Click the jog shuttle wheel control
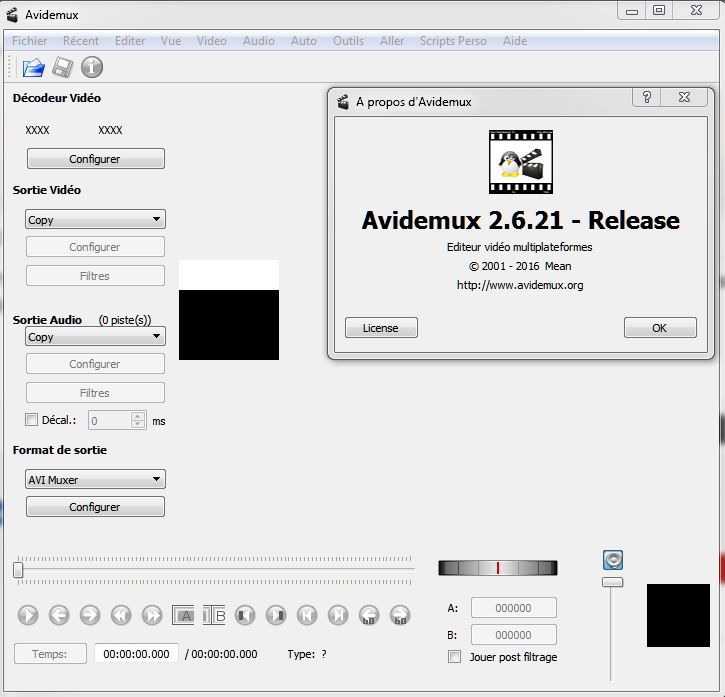The image size is (725, 697). (x=498, y=568)
